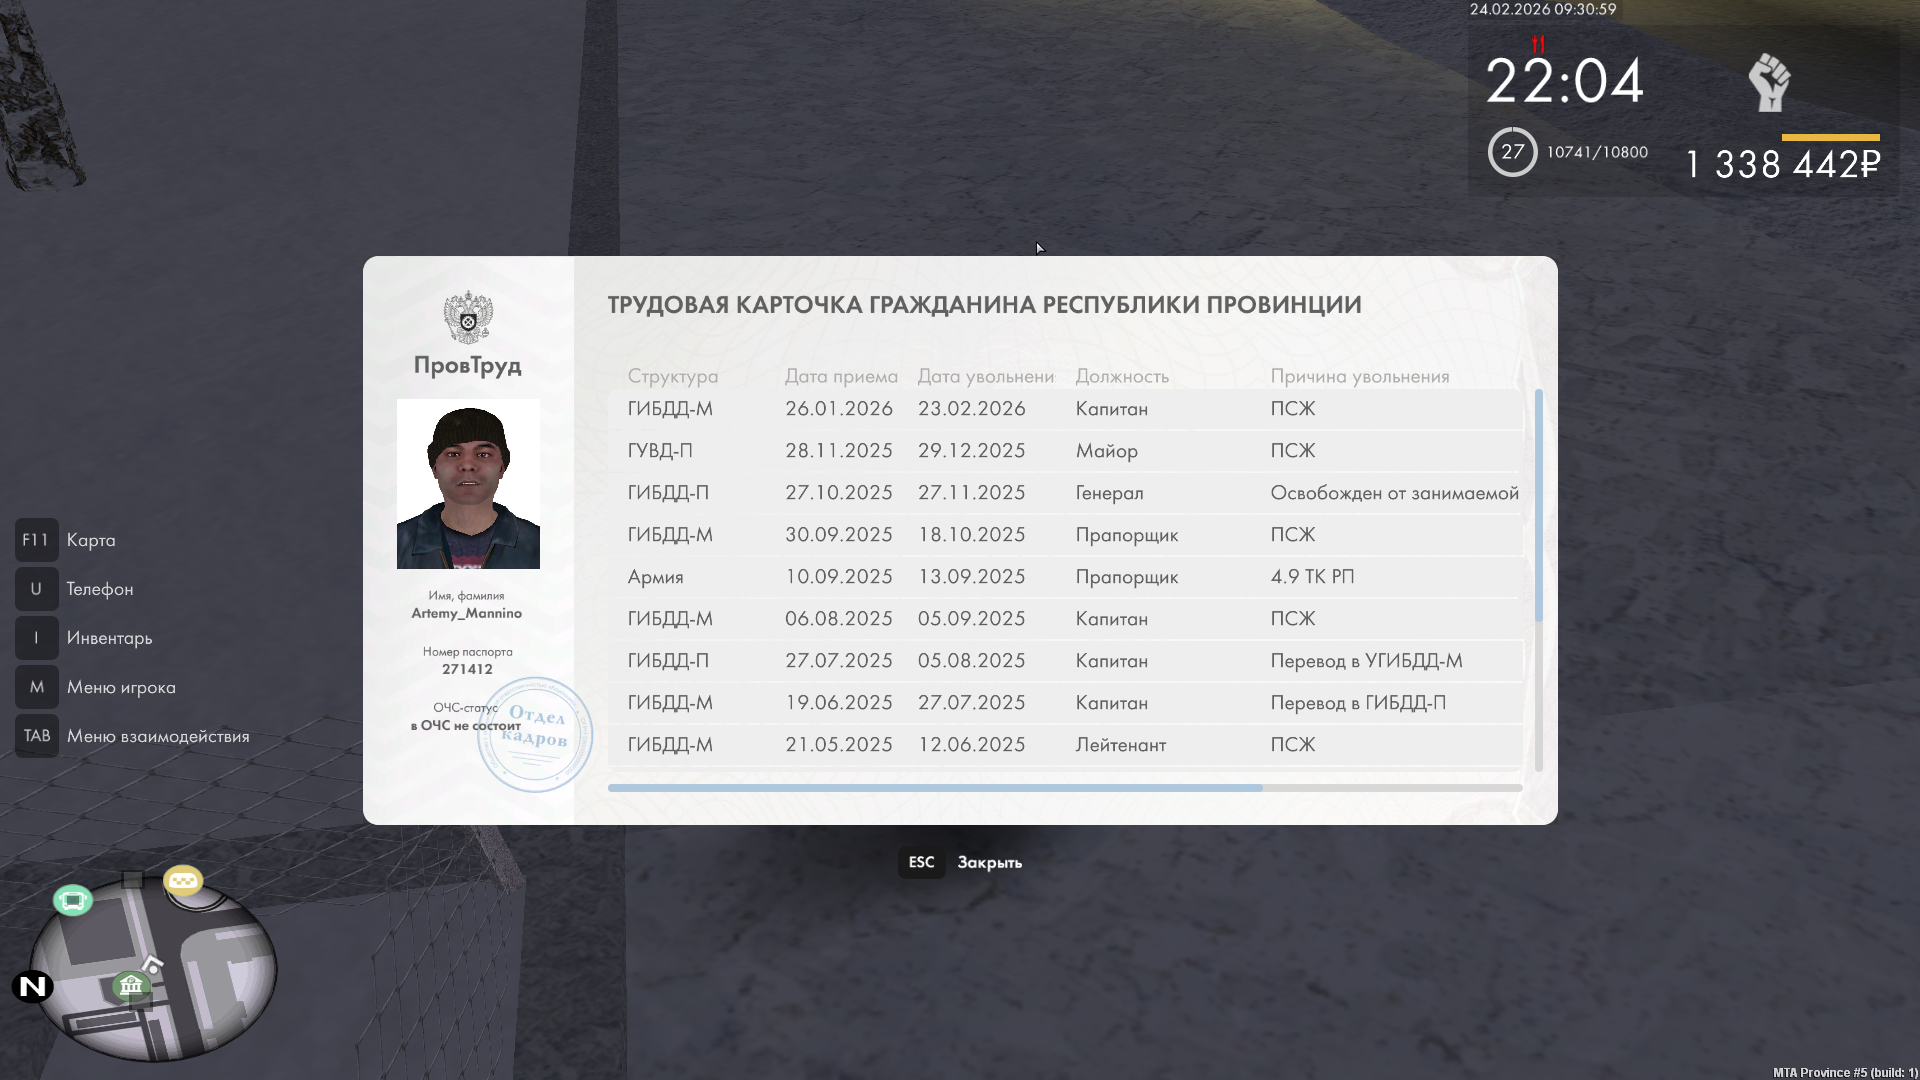
Task: Open Карта with F11 key hint
Action: (37, 540)
